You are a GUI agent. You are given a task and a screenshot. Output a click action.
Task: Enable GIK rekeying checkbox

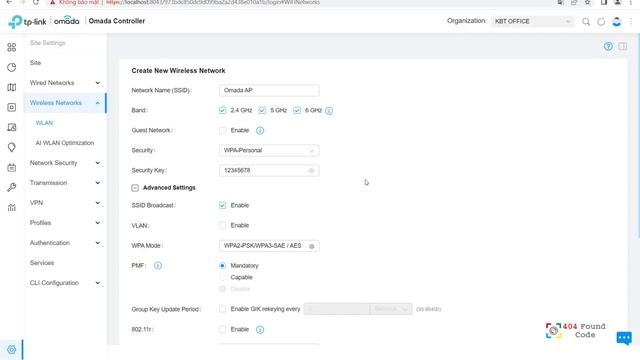pos(222,309)
